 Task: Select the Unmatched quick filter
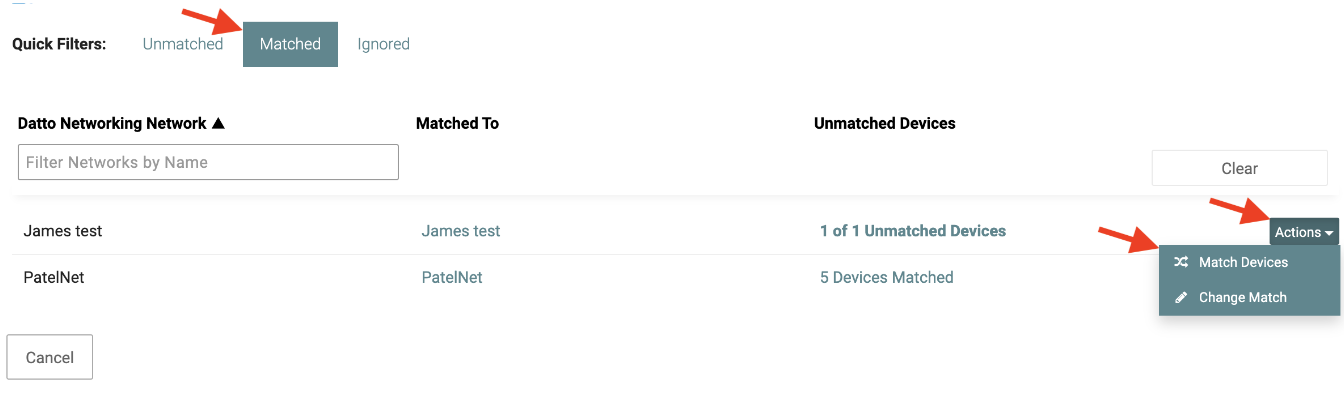[183, 44]
